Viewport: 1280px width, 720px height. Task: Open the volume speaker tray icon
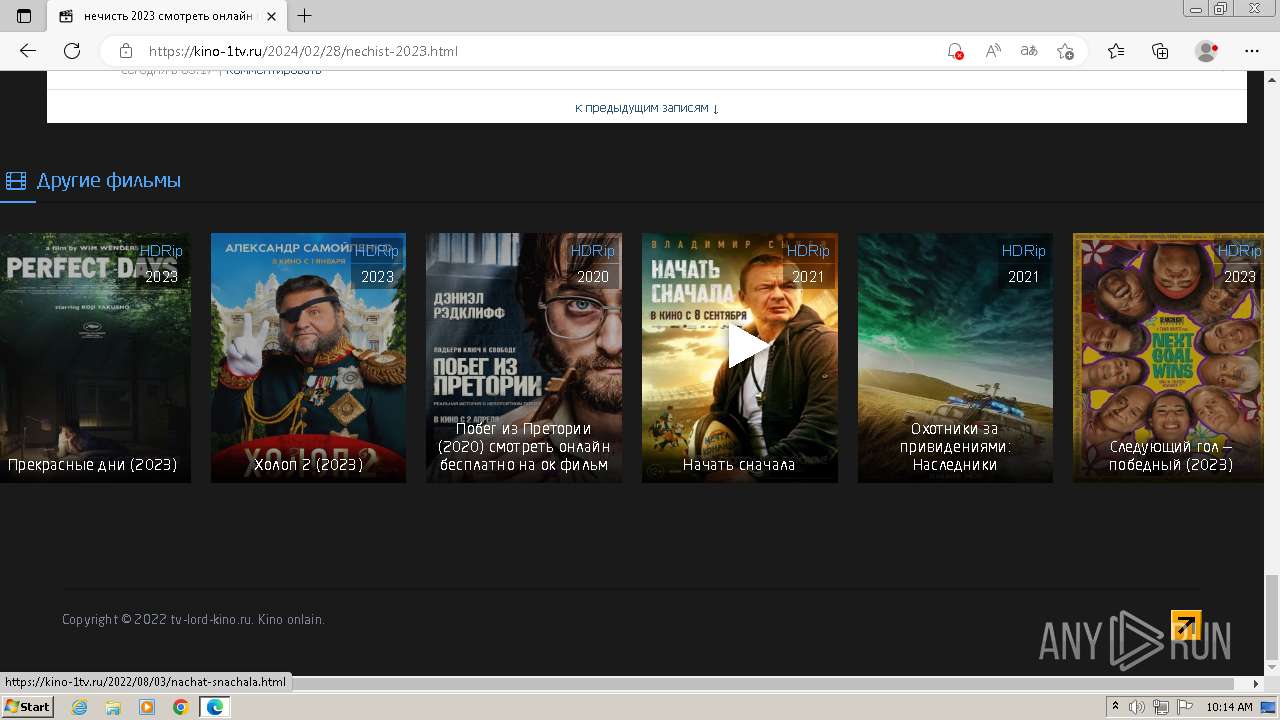click(x=1137, y=707)
